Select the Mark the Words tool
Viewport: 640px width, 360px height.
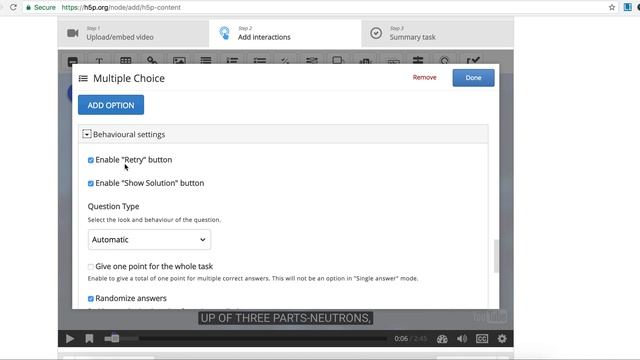click(365, 61)
